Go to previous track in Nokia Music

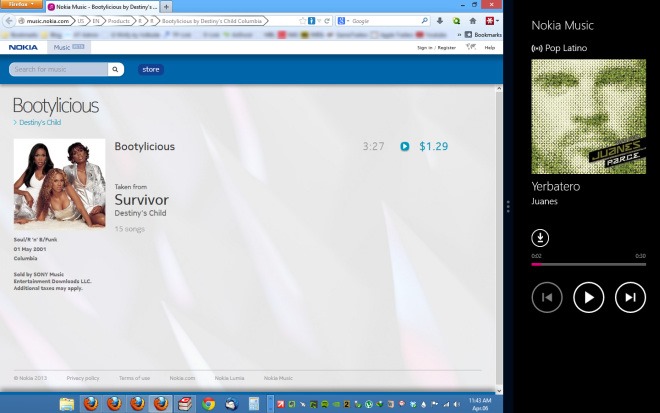[547, 298]
